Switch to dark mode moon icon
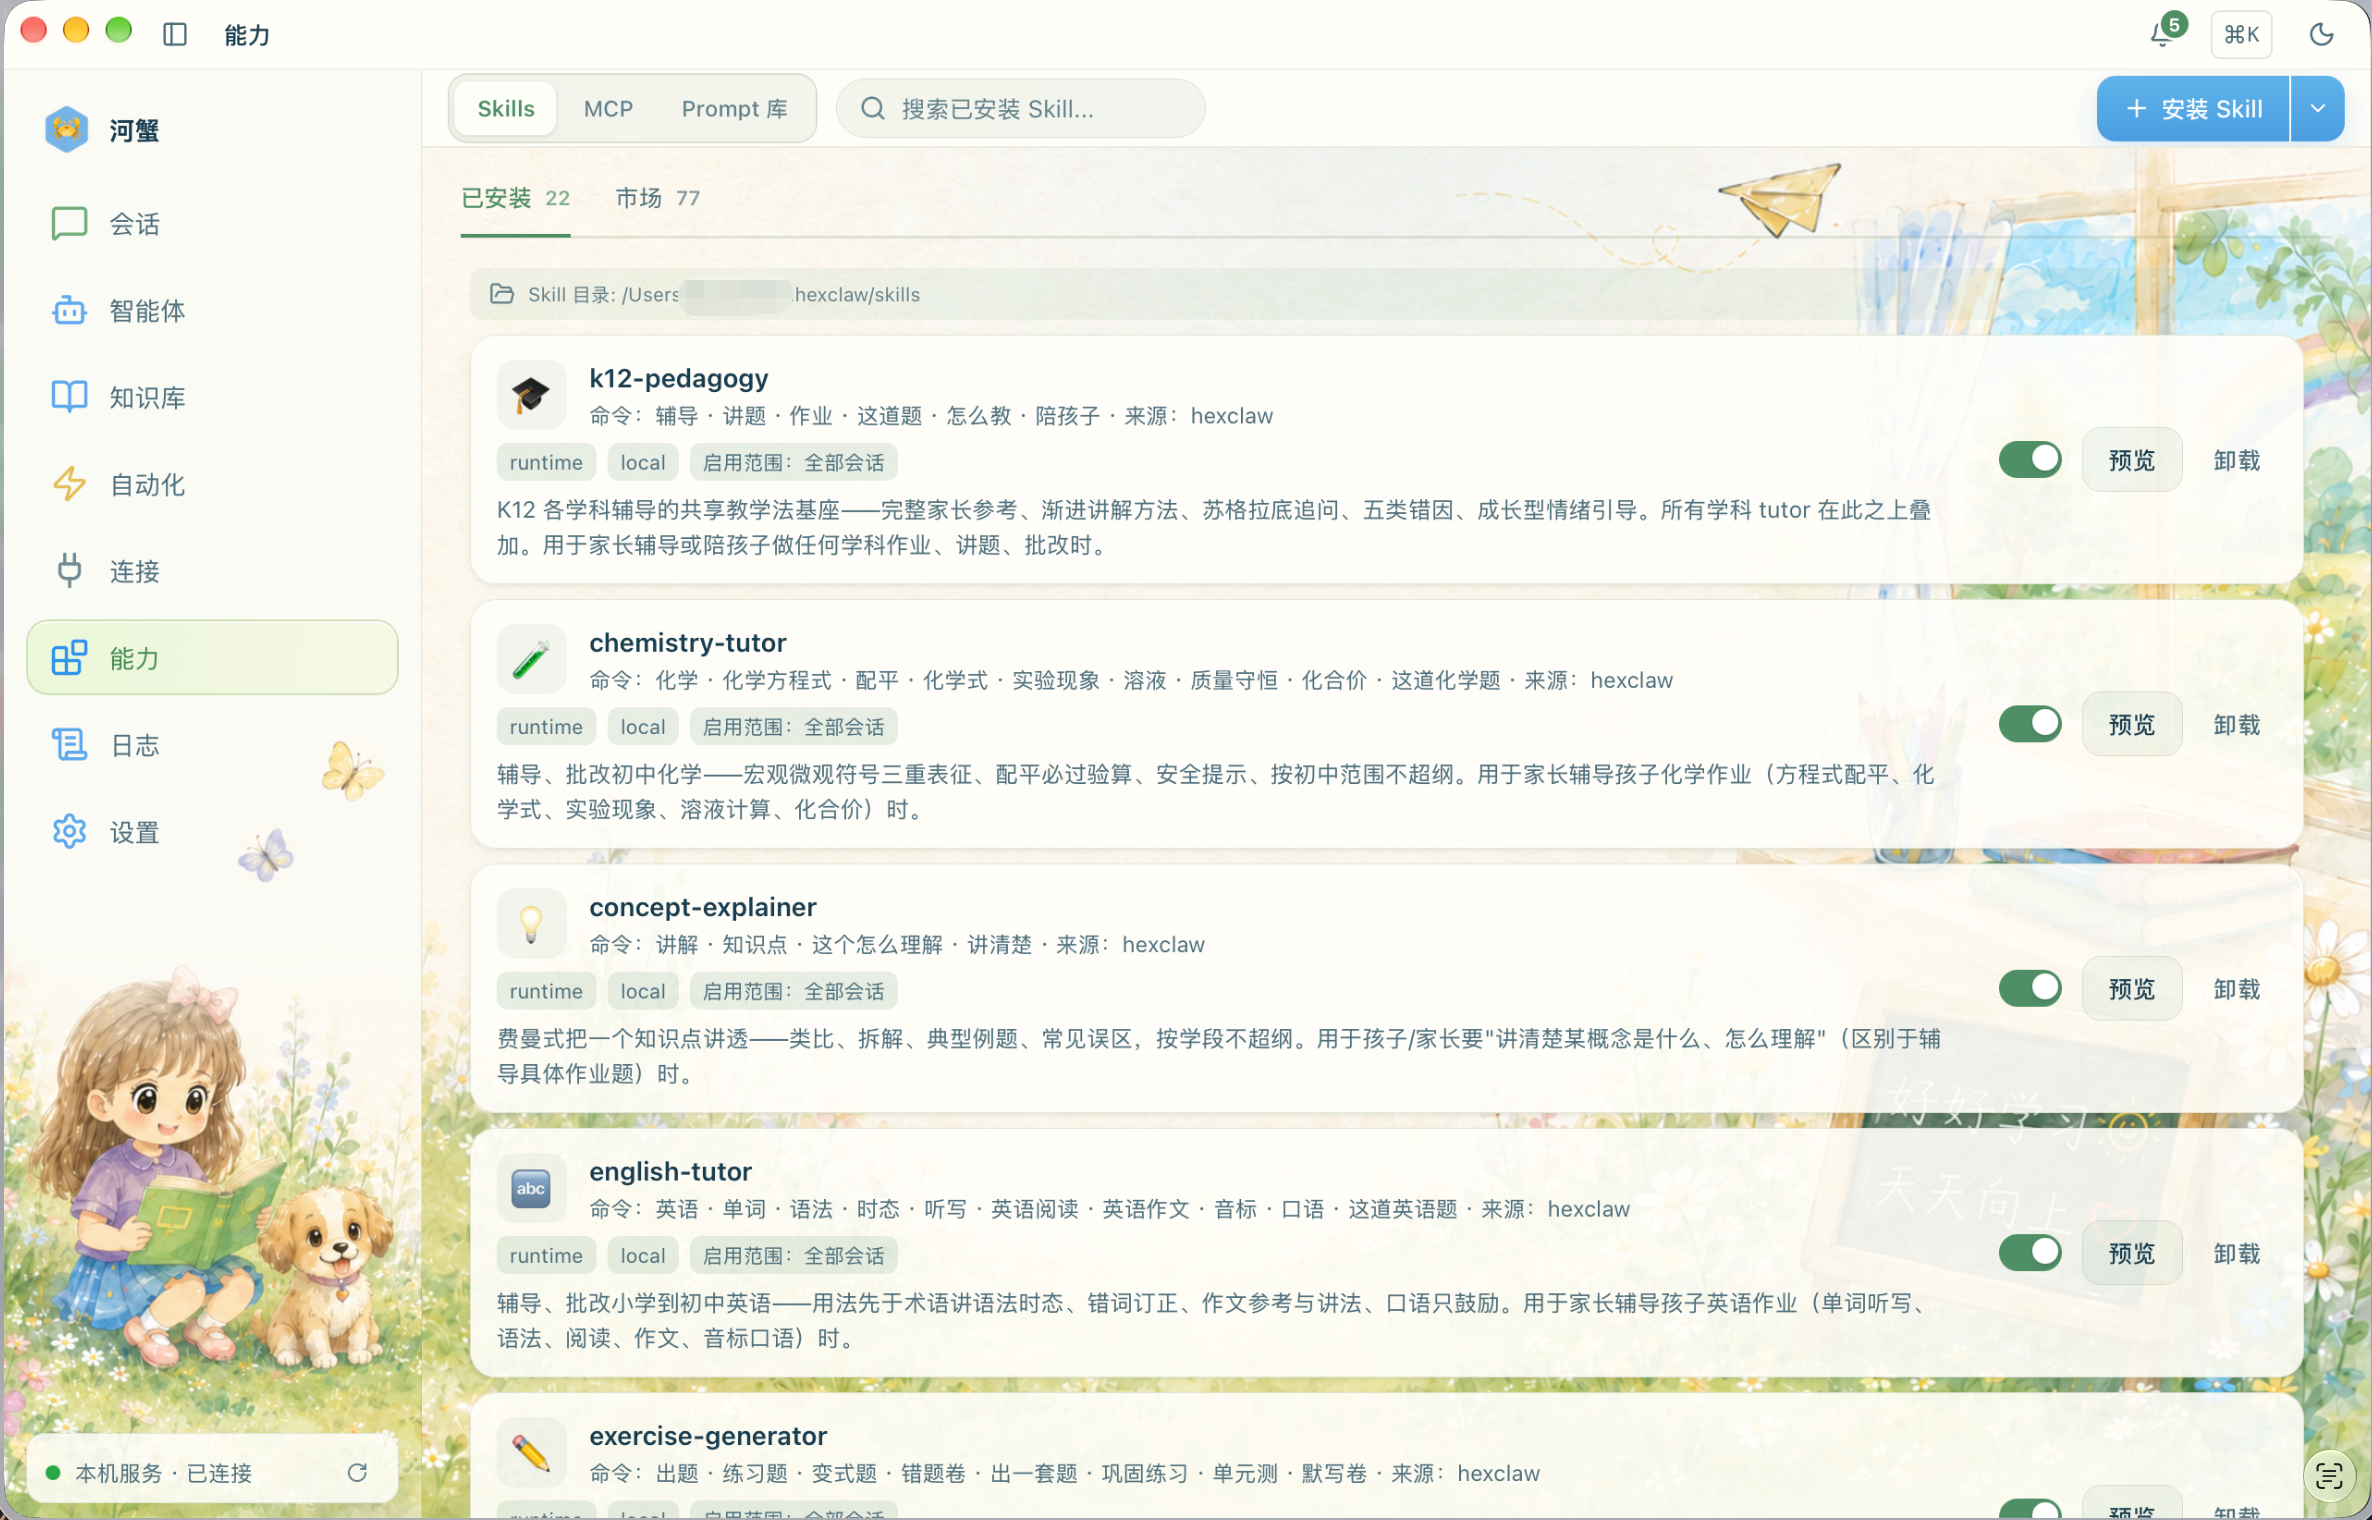 click(2322, 34)
